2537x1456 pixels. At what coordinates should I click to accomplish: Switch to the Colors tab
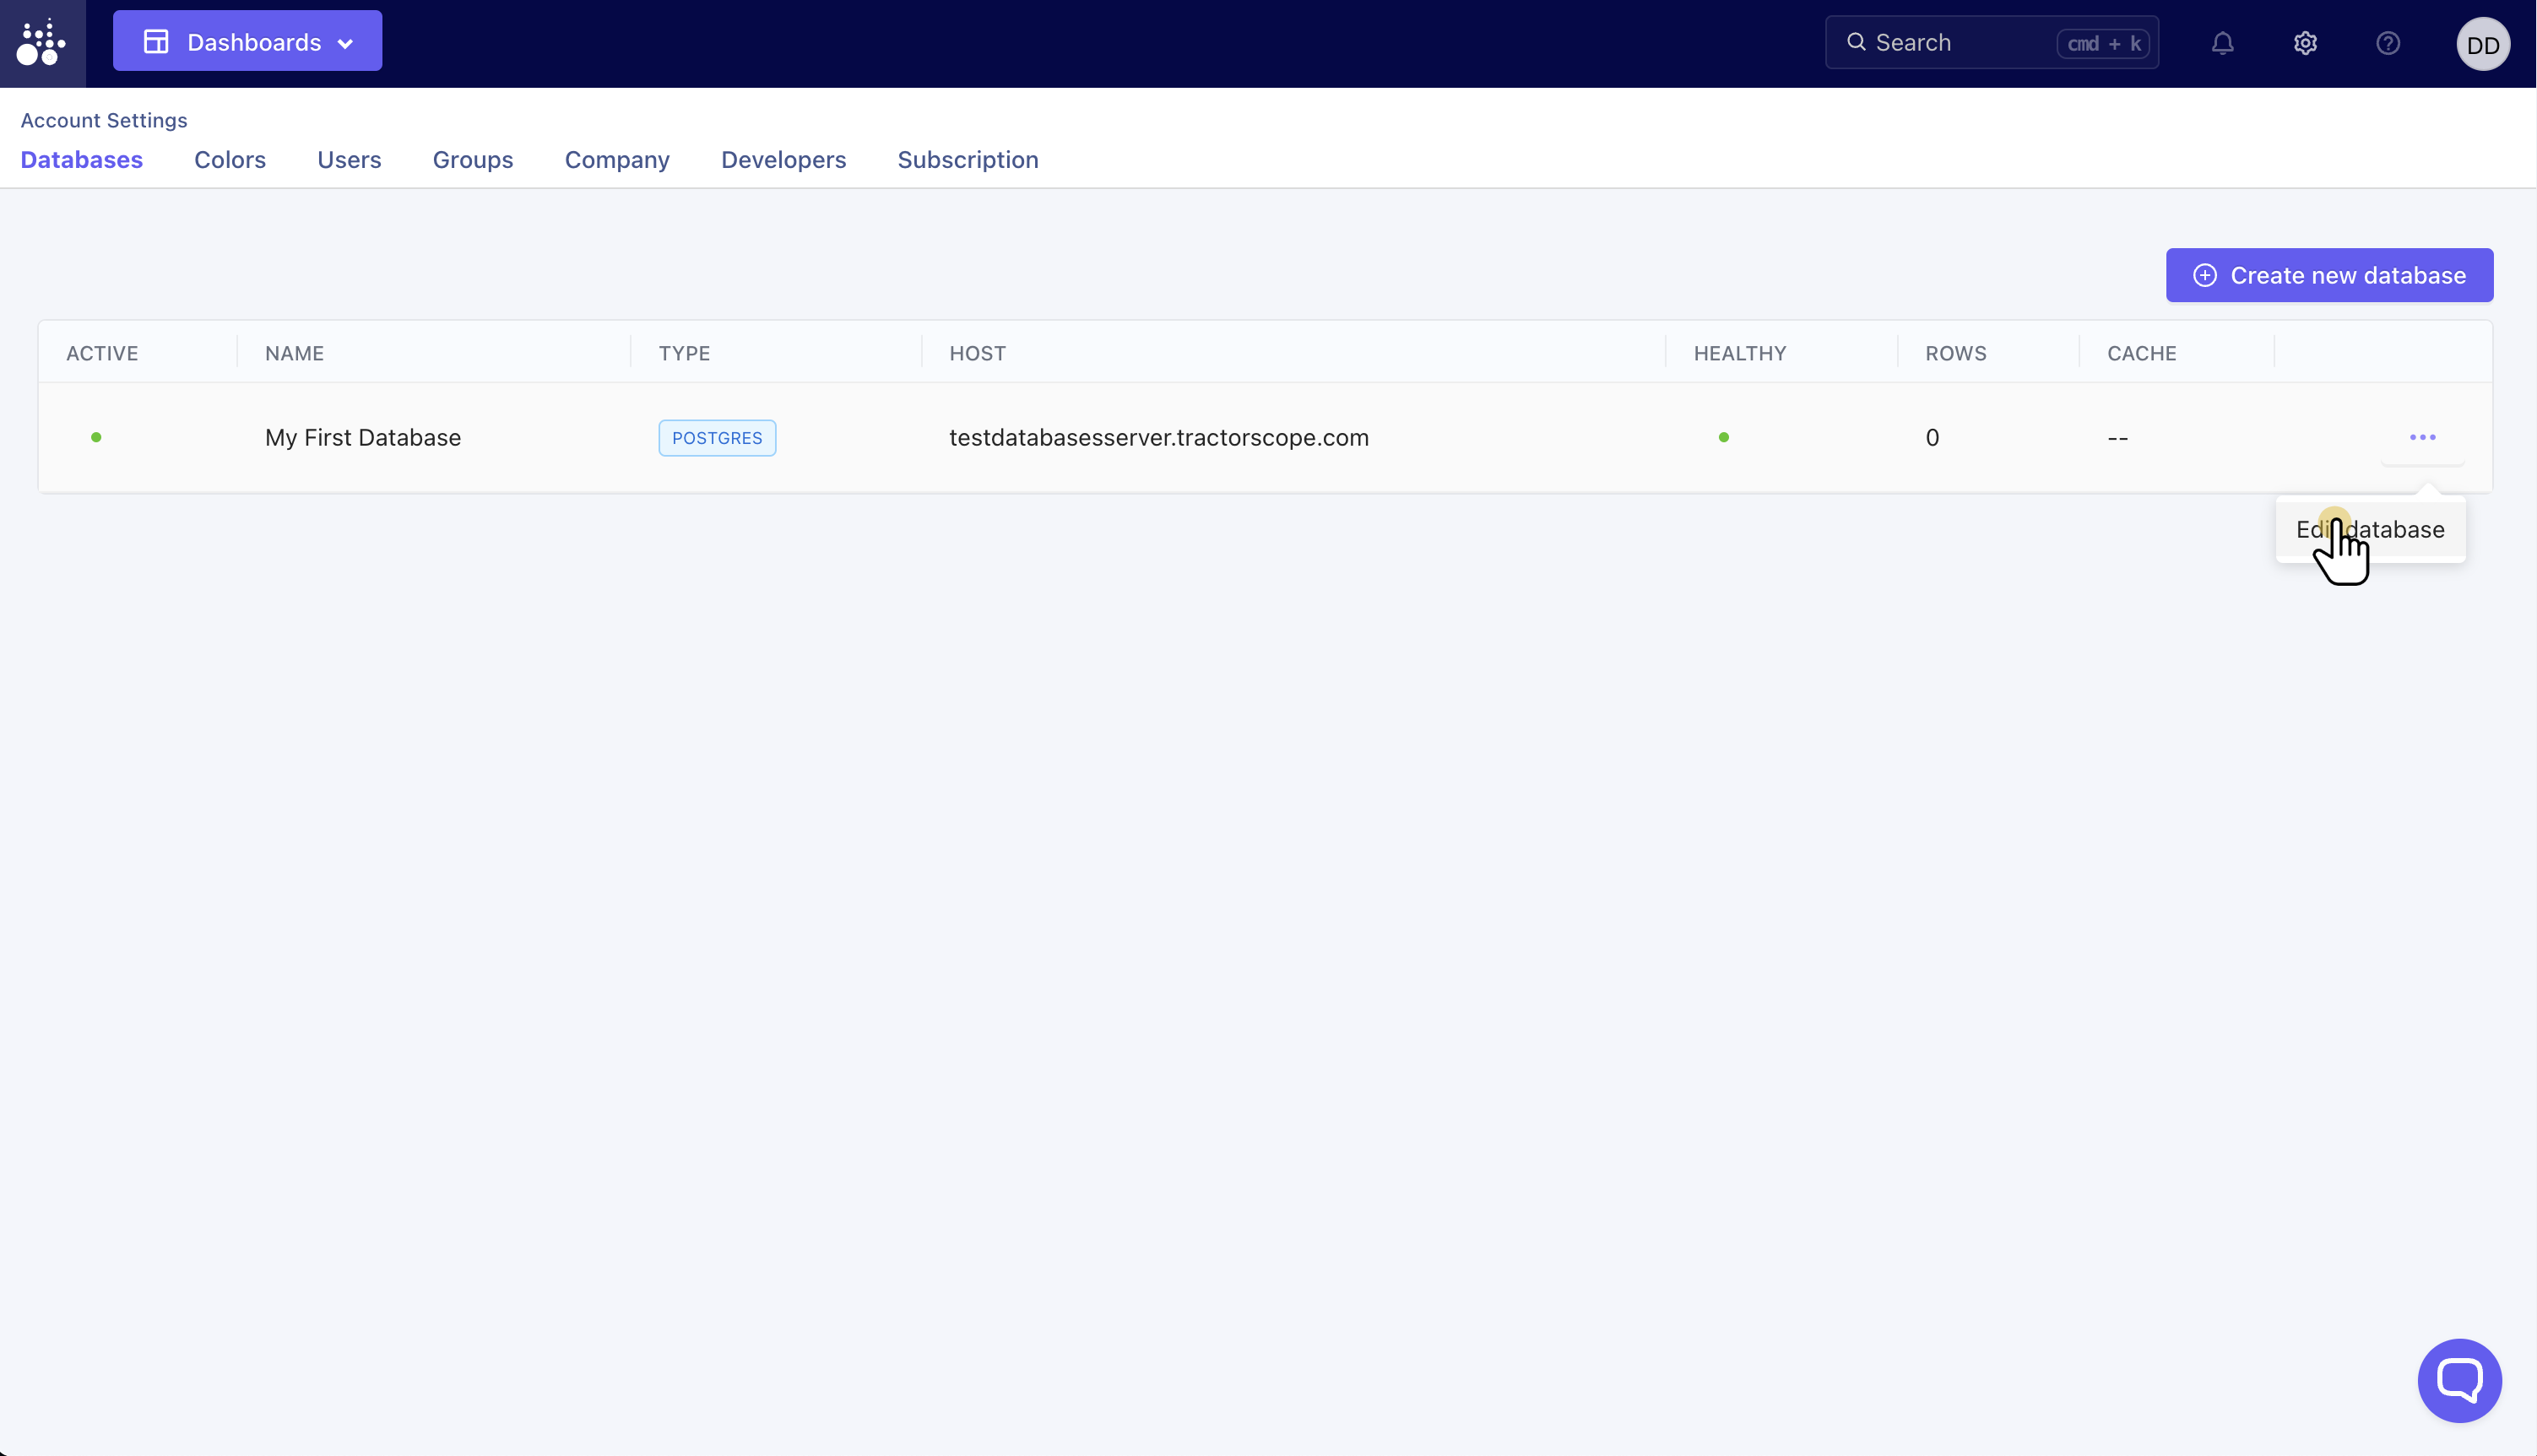point(229,160)
